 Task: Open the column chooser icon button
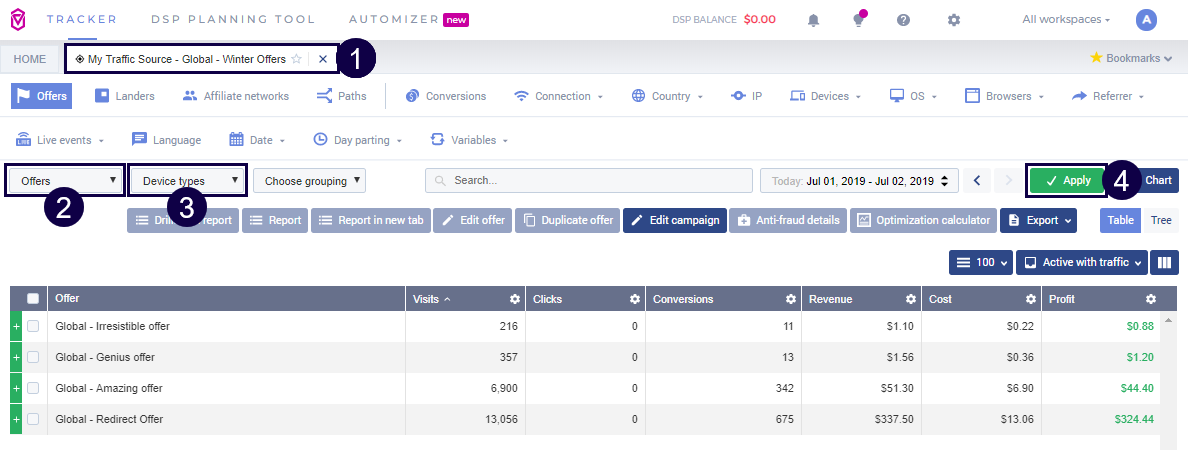(1164, 262)
